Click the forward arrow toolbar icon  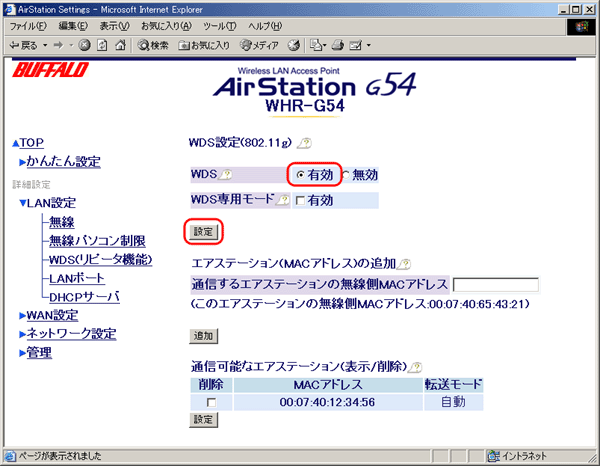tap(58, 46)
